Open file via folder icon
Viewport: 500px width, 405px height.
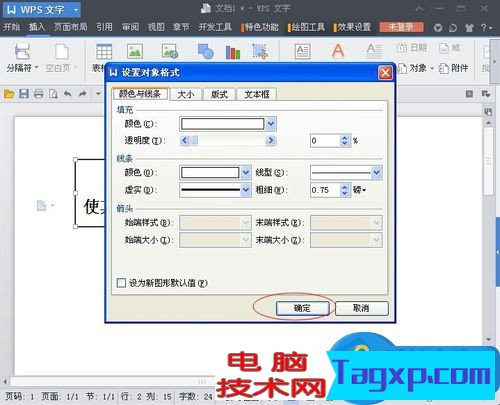pyautogui.click(x=9, y=94)
